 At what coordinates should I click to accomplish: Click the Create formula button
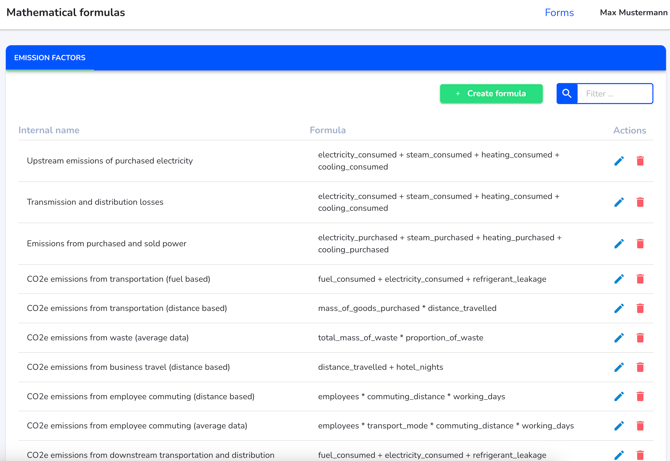491,94
